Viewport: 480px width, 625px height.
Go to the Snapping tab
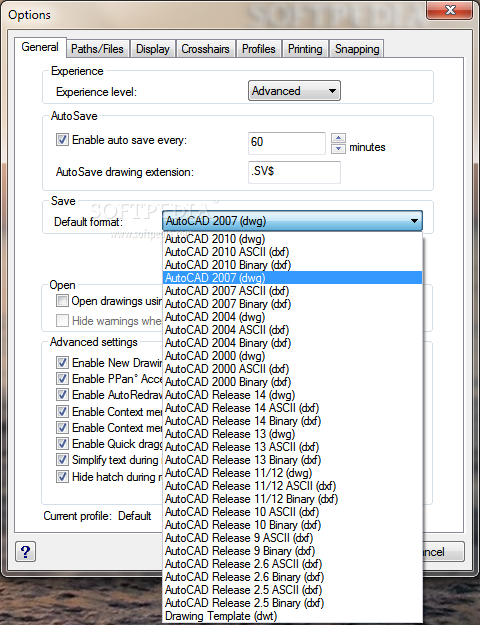click(357, 49)
